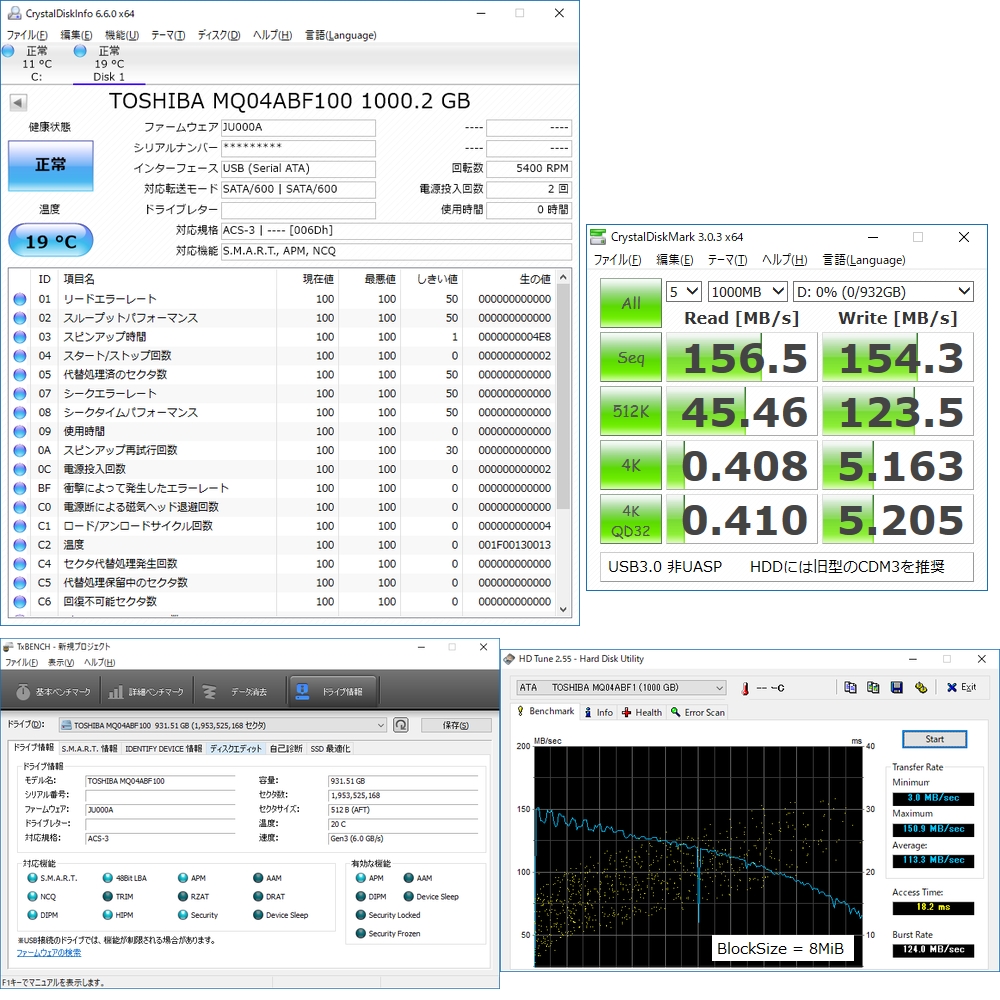This screenshot has width=1000, height=1000.
Task: Click the 19 °C temperature button
Action: (51, 241)
